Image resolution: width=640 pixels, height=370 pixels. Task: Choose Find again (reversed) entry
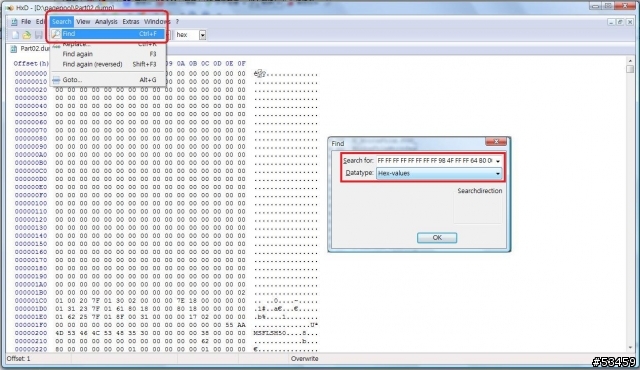click(x=108, y=64)
